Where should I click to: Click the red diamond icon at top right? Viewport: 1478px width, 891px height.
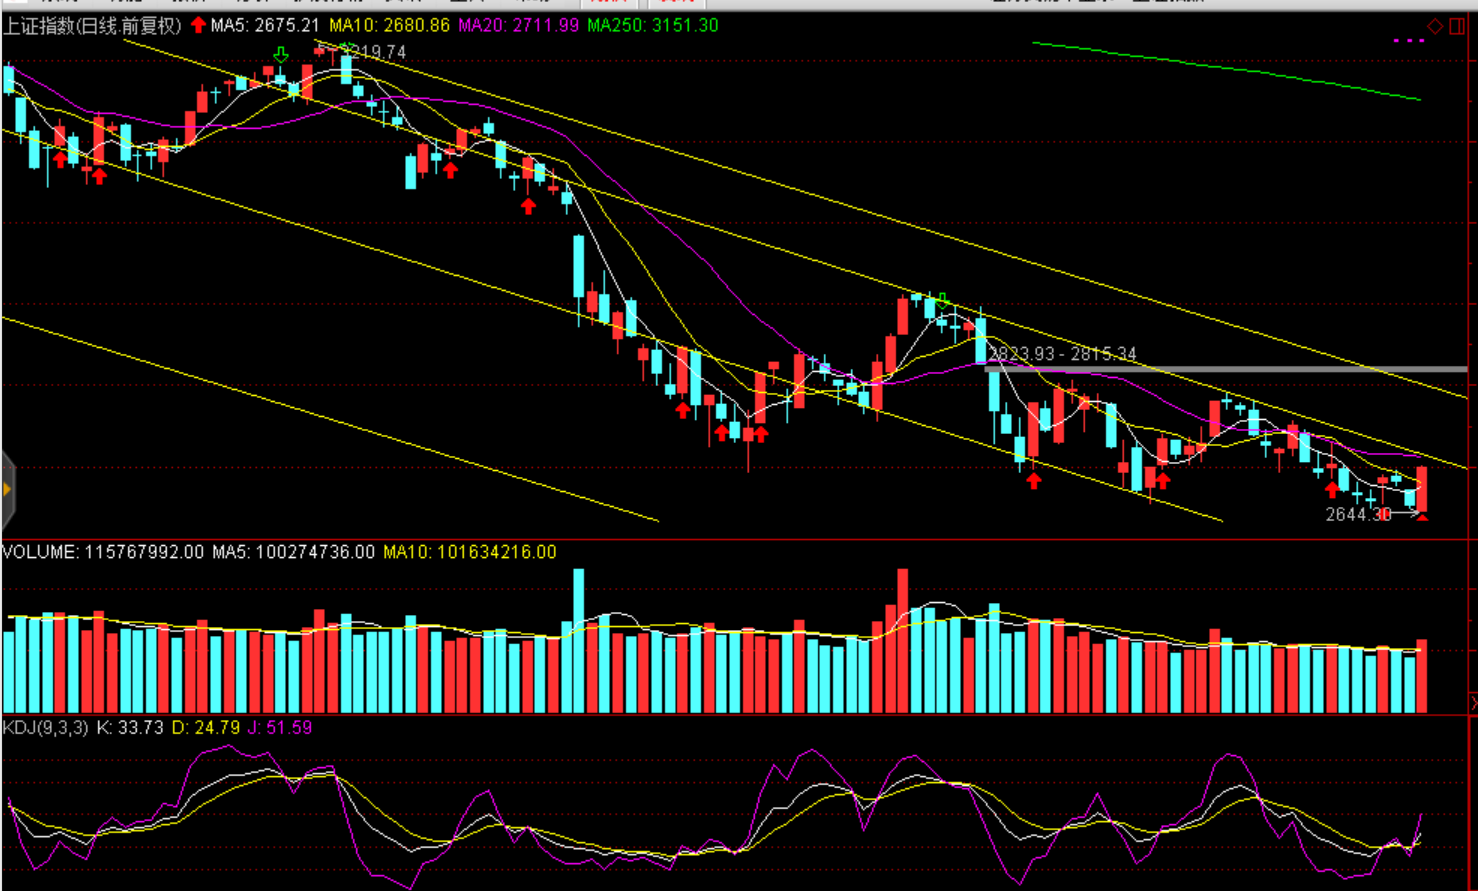click(x=1435, y=26)
